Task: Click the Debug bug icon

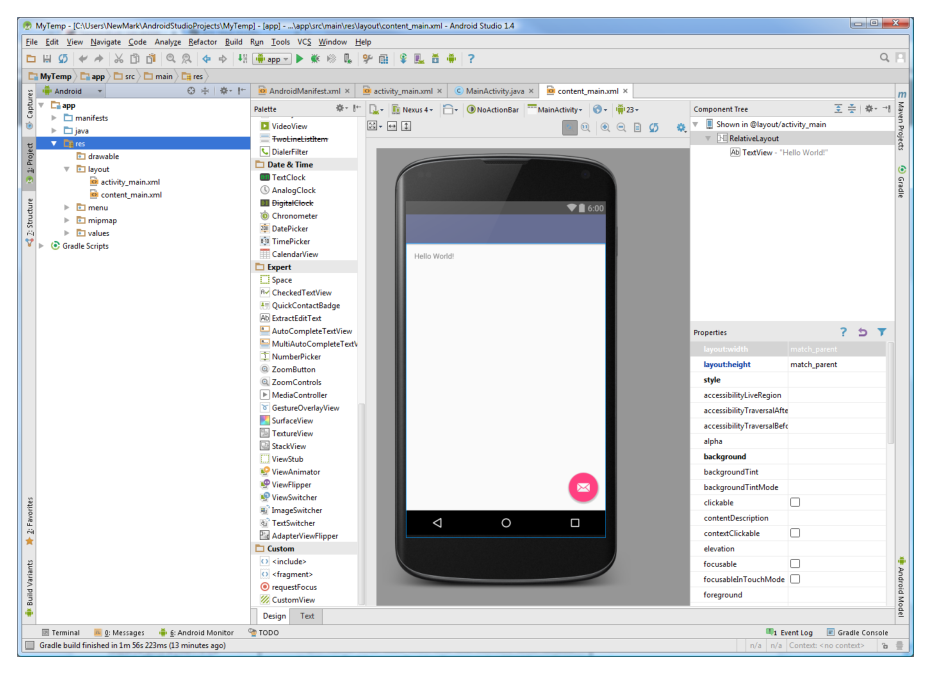Action: click(315, 59)
